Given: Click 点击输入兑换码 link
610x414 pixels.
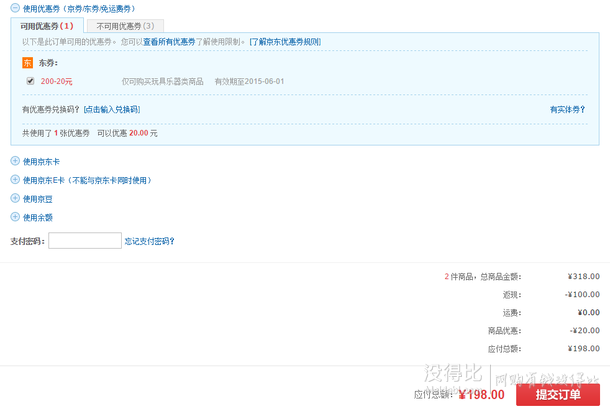Looking at the screenshot, I should pyautogui.click(x=112, y=109).
